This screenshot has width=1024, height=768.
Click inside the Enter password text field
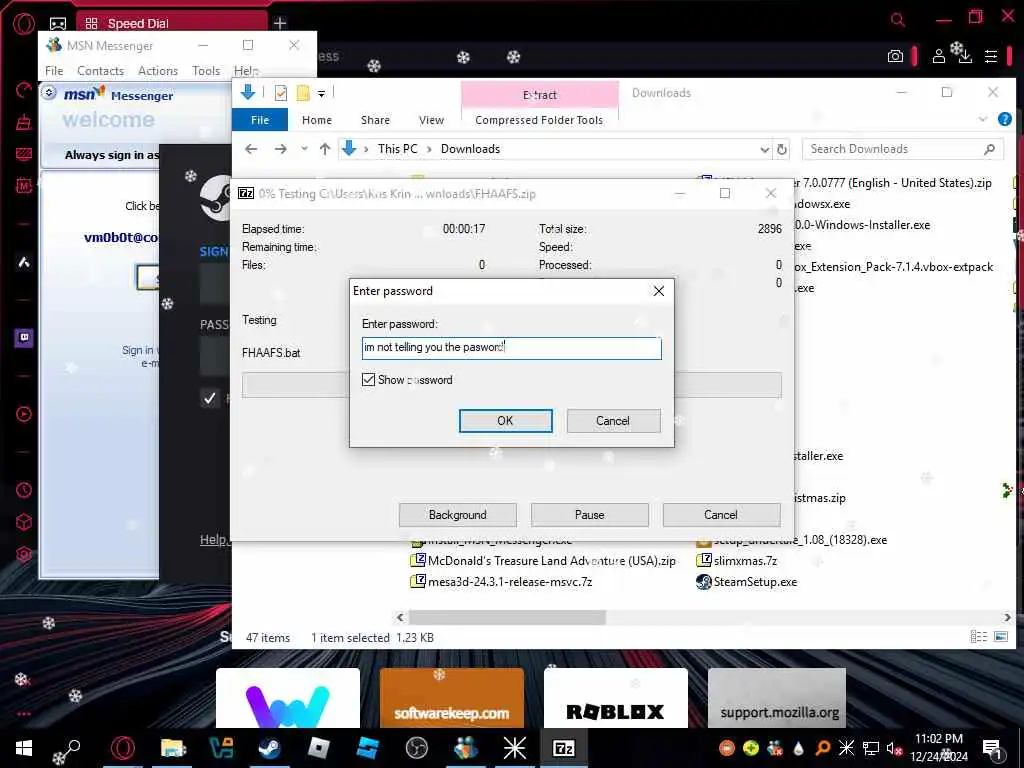click(511, 348)
